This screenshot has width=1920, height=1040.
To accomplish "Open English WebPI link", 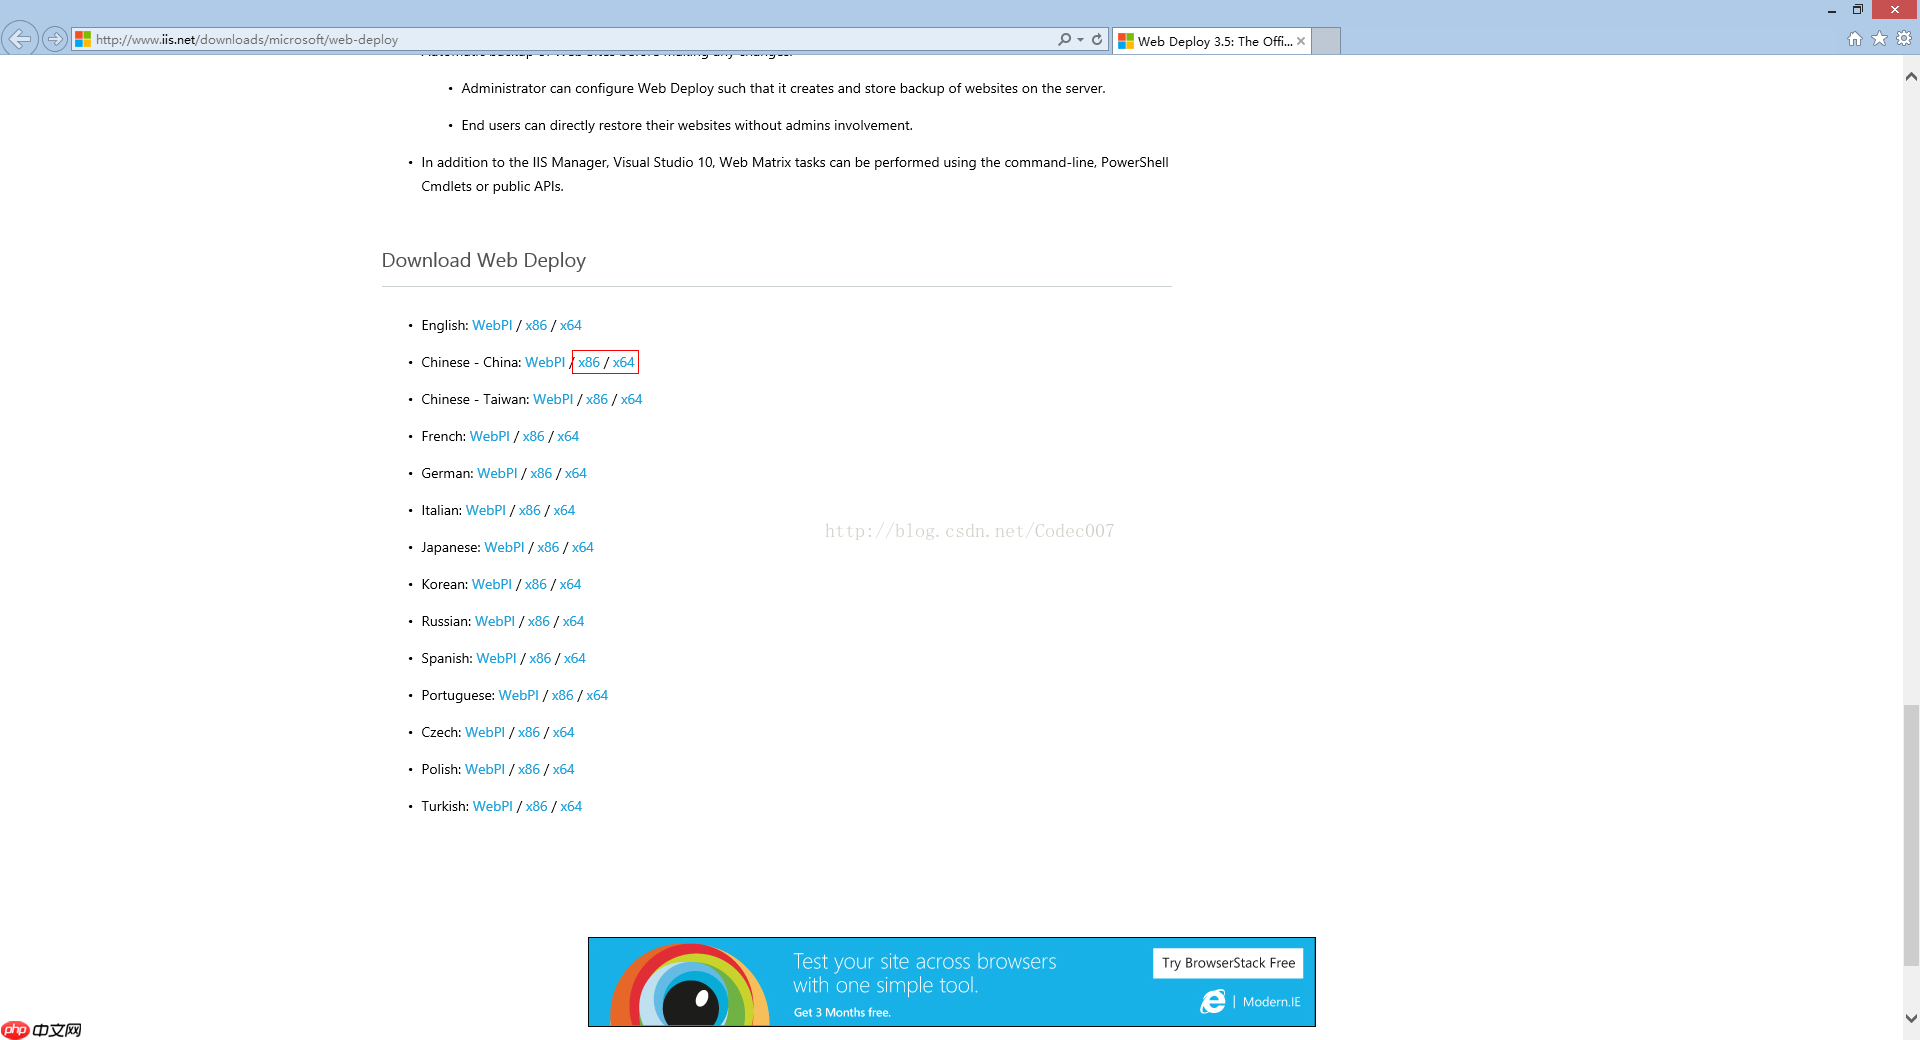I will point(492,325).
